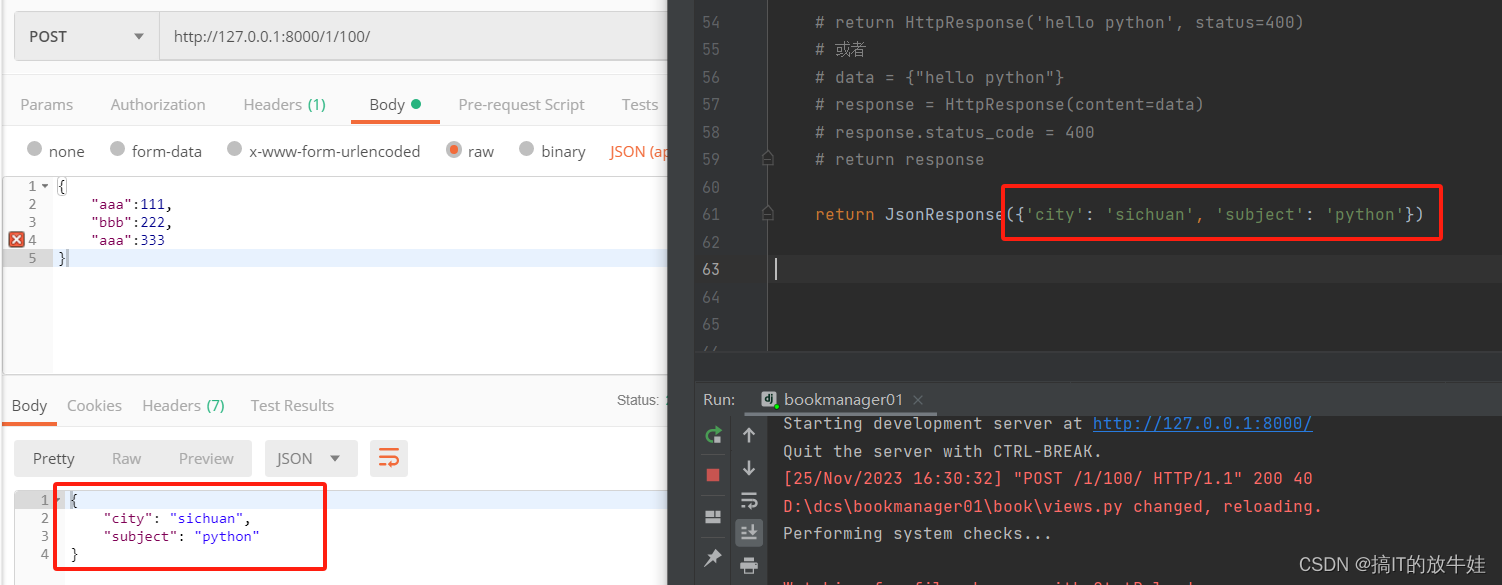The width and height of the screenshot is (1502, 585).
Task: Open the Test Results tab
Action: [x=292, y=406]
